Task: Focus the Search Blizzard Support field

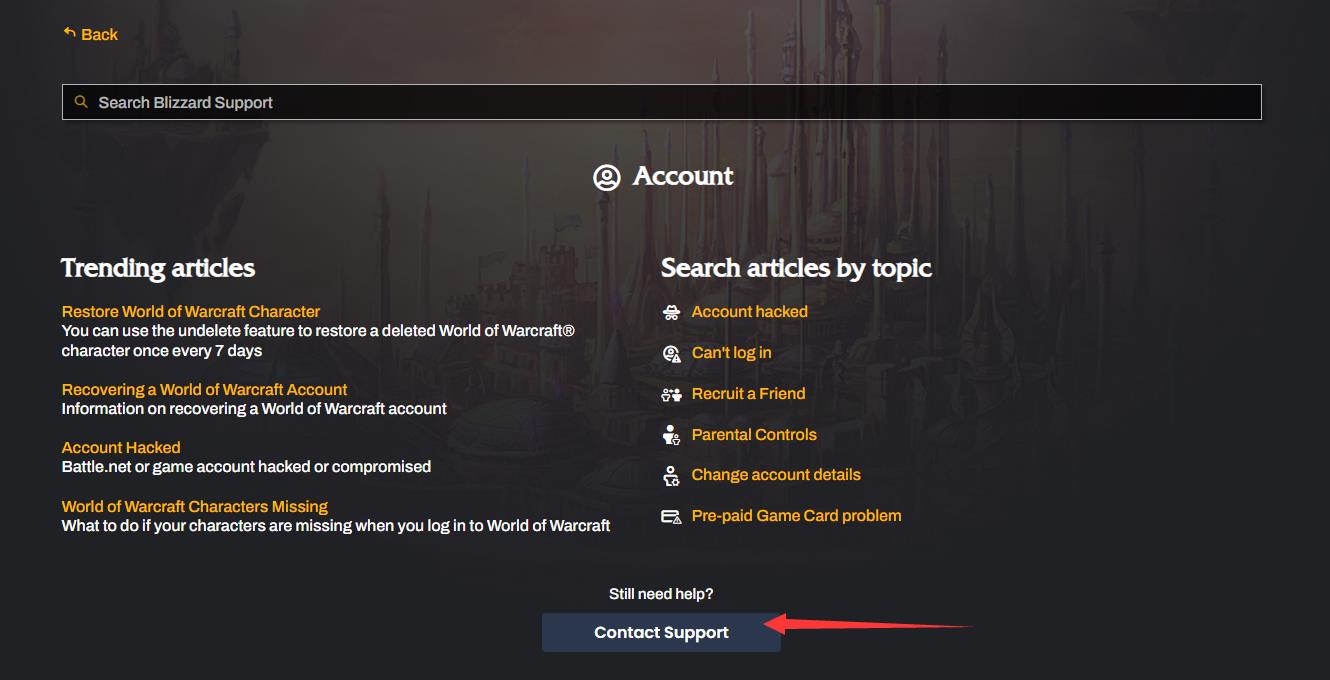Action: pos(660,102)
